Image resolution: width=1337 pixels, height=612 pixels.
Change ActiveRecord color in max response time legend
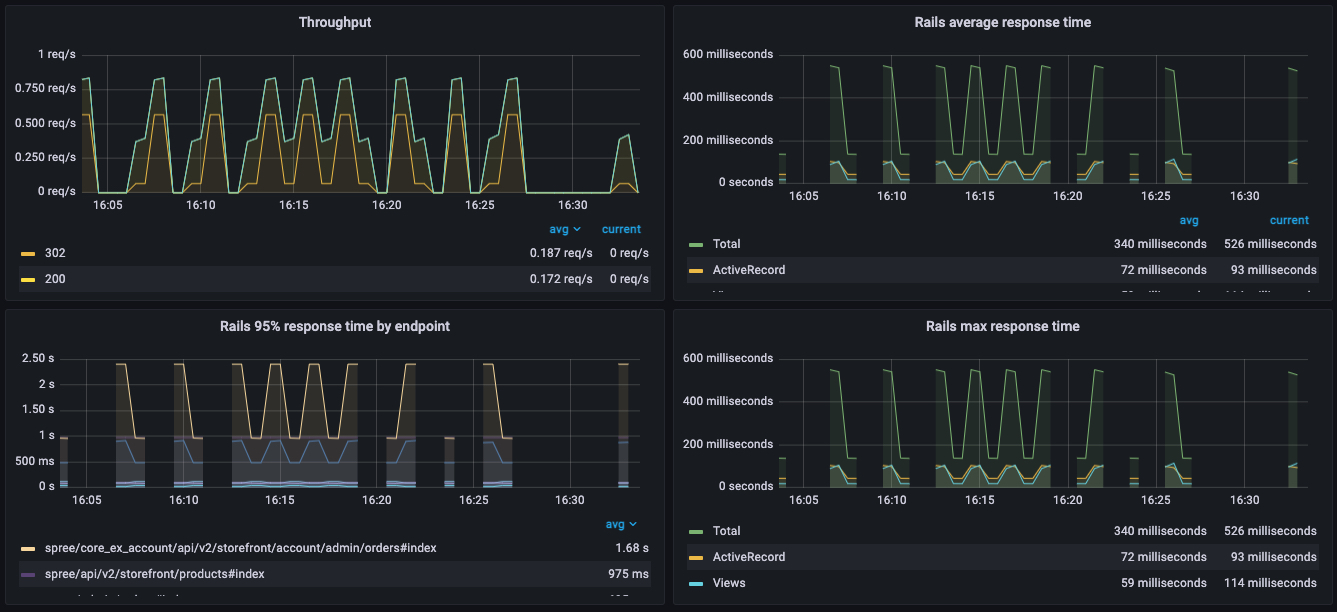pos(696,558)
